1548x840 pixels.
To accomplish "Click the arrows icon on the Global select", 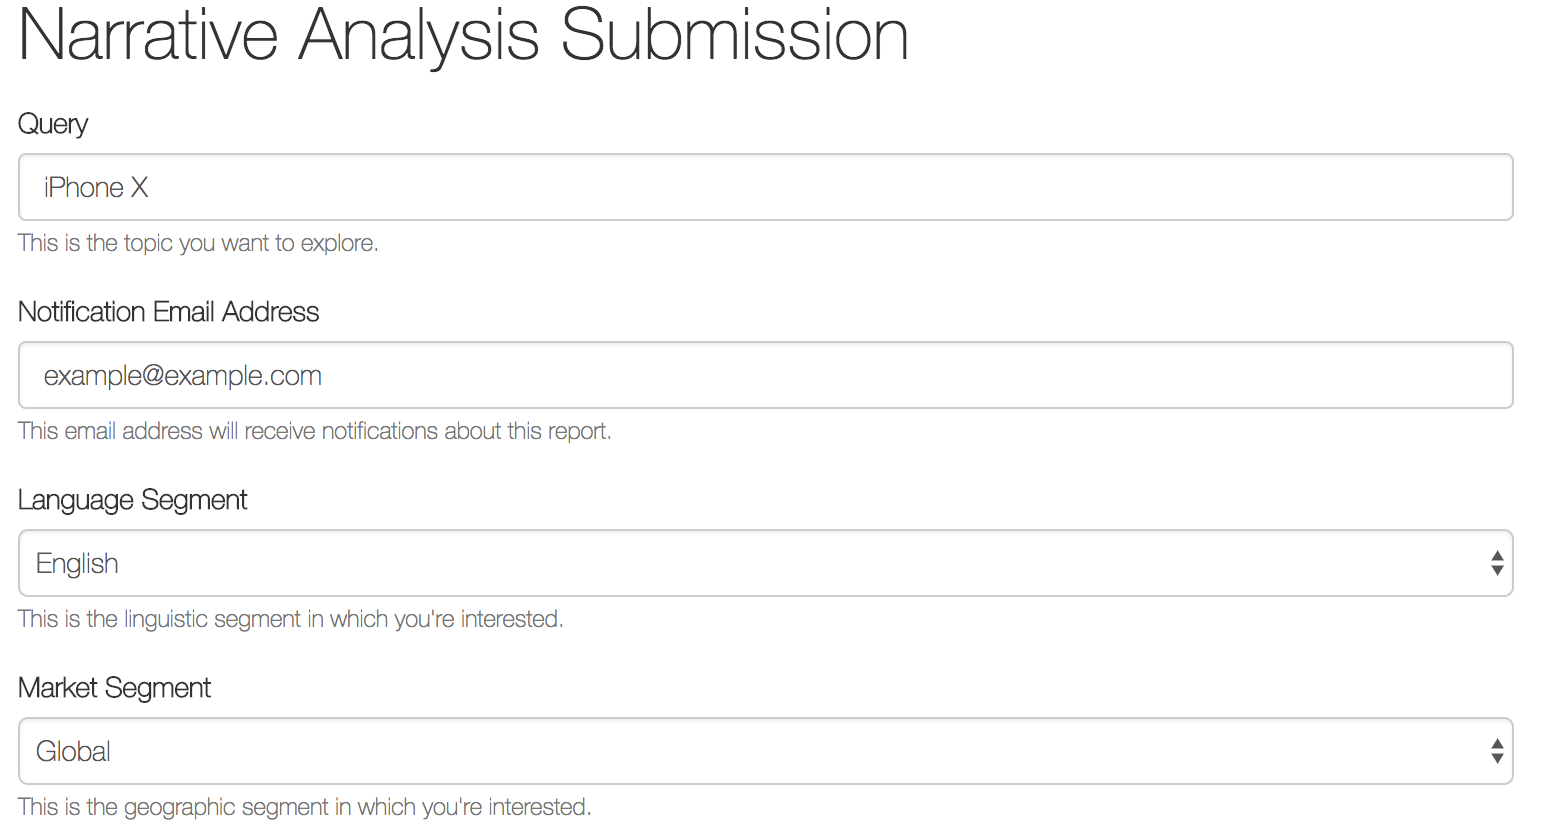I will coord(1496,751).
